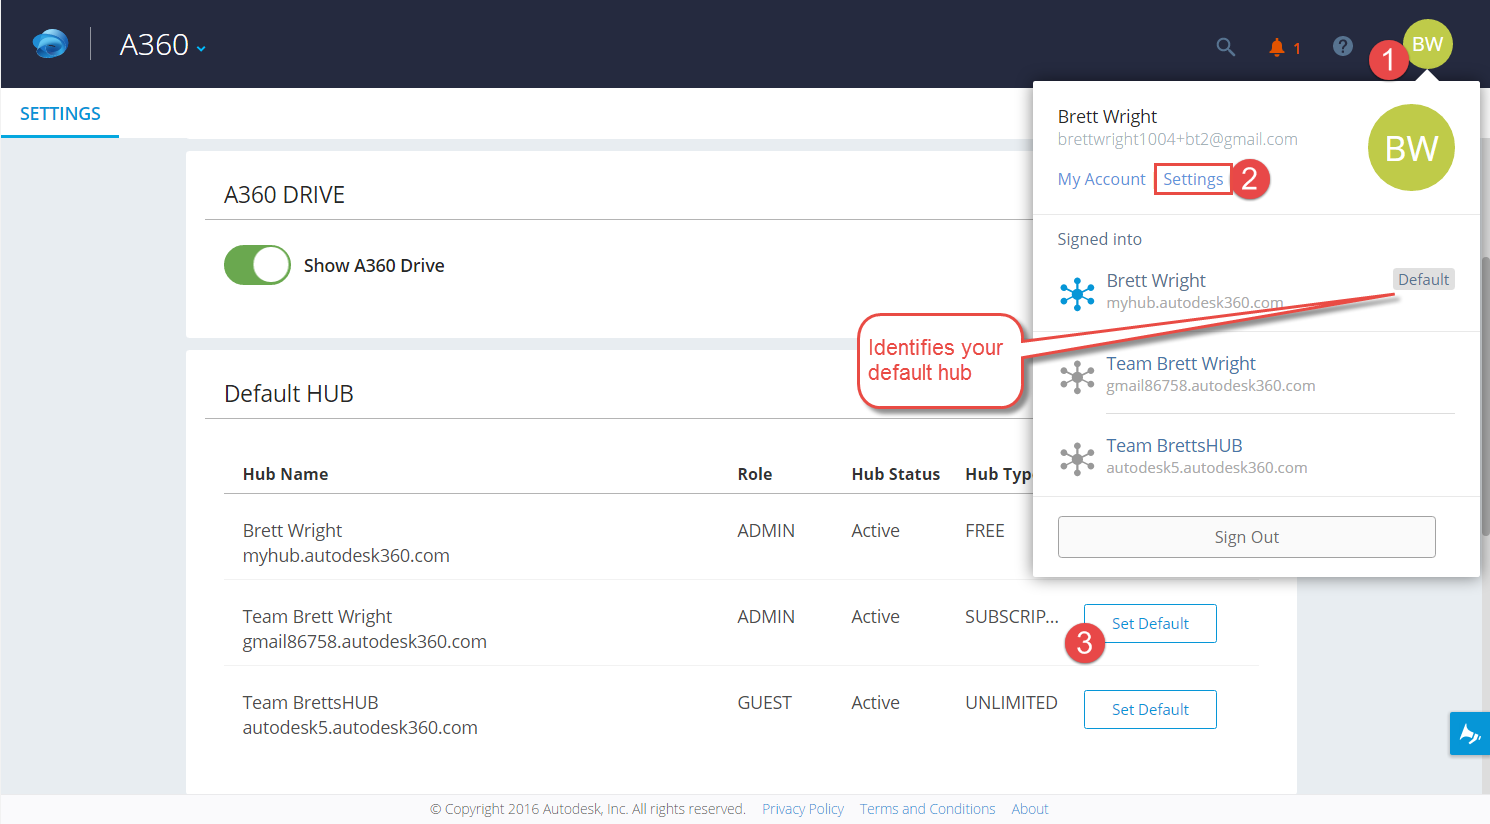This screenshot has height=824, width=1490.
Task: Switch to the SETTINGS tab
Action: tap(59, 113)
